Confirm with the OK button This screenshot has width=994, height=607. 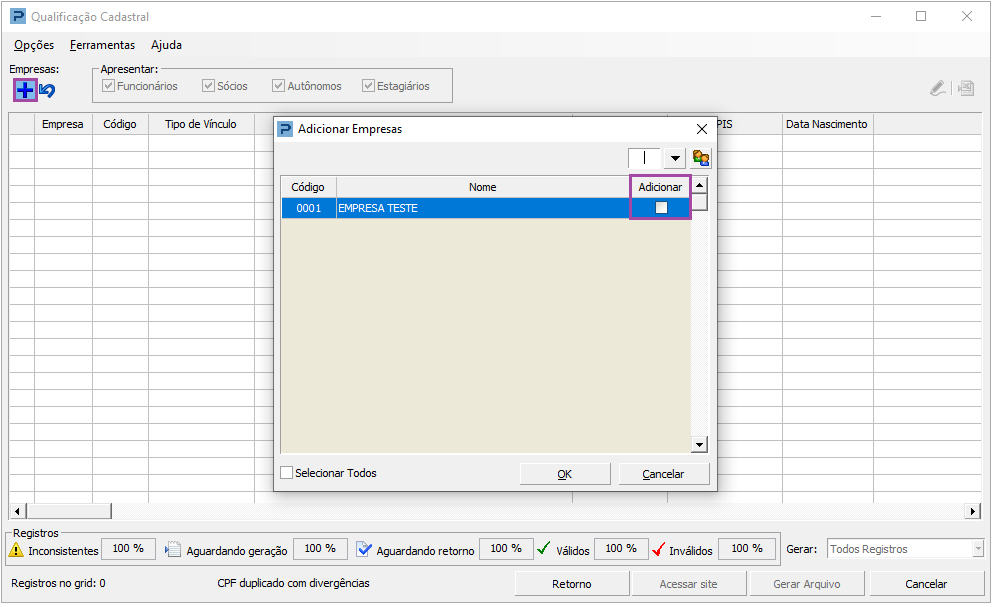click(565, 474)
